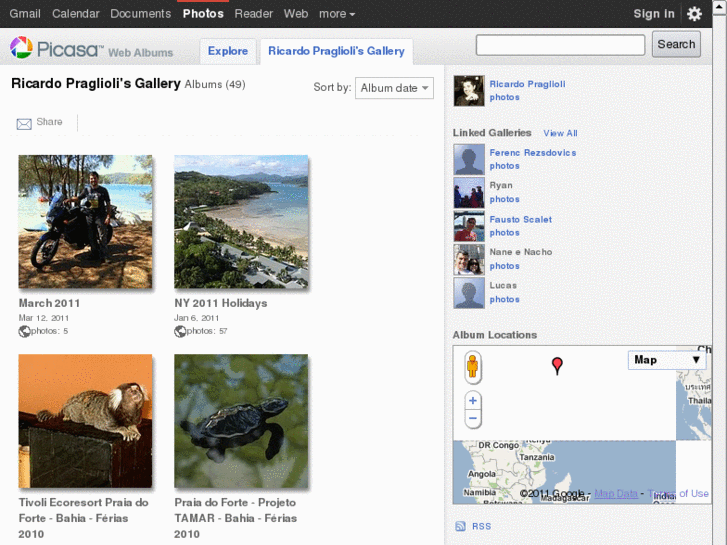Open the Sort by Album date dropdown
Viewport: 727px width, 545px height.
(x=394, y=88)
